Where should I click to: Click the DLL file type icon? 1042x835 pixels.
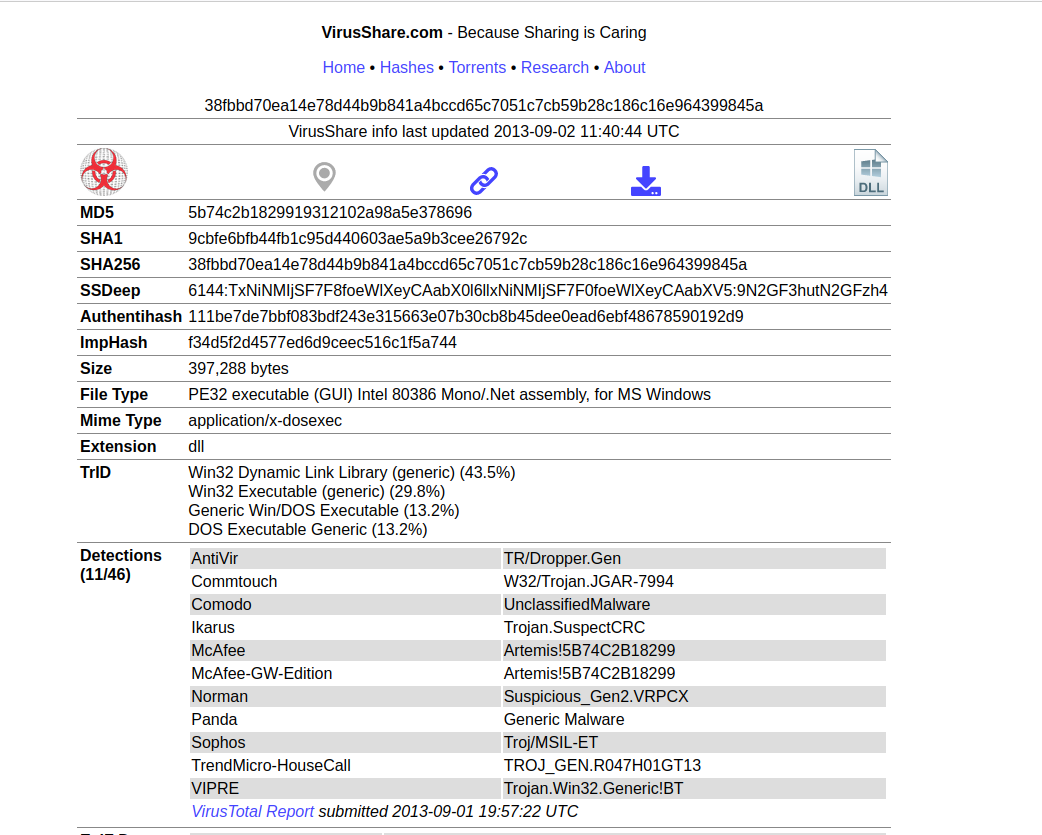point(871,173)
